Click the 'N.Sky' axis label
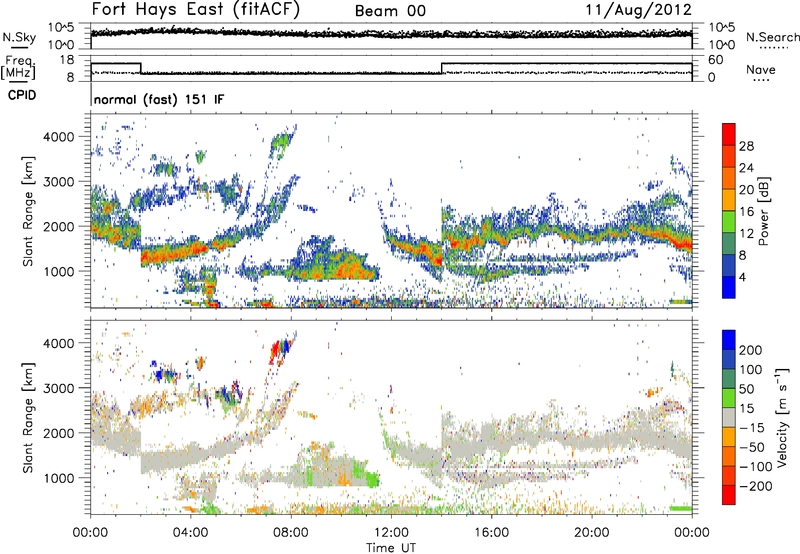This screenshot has width=800, height=554. [x=19, y=37]
